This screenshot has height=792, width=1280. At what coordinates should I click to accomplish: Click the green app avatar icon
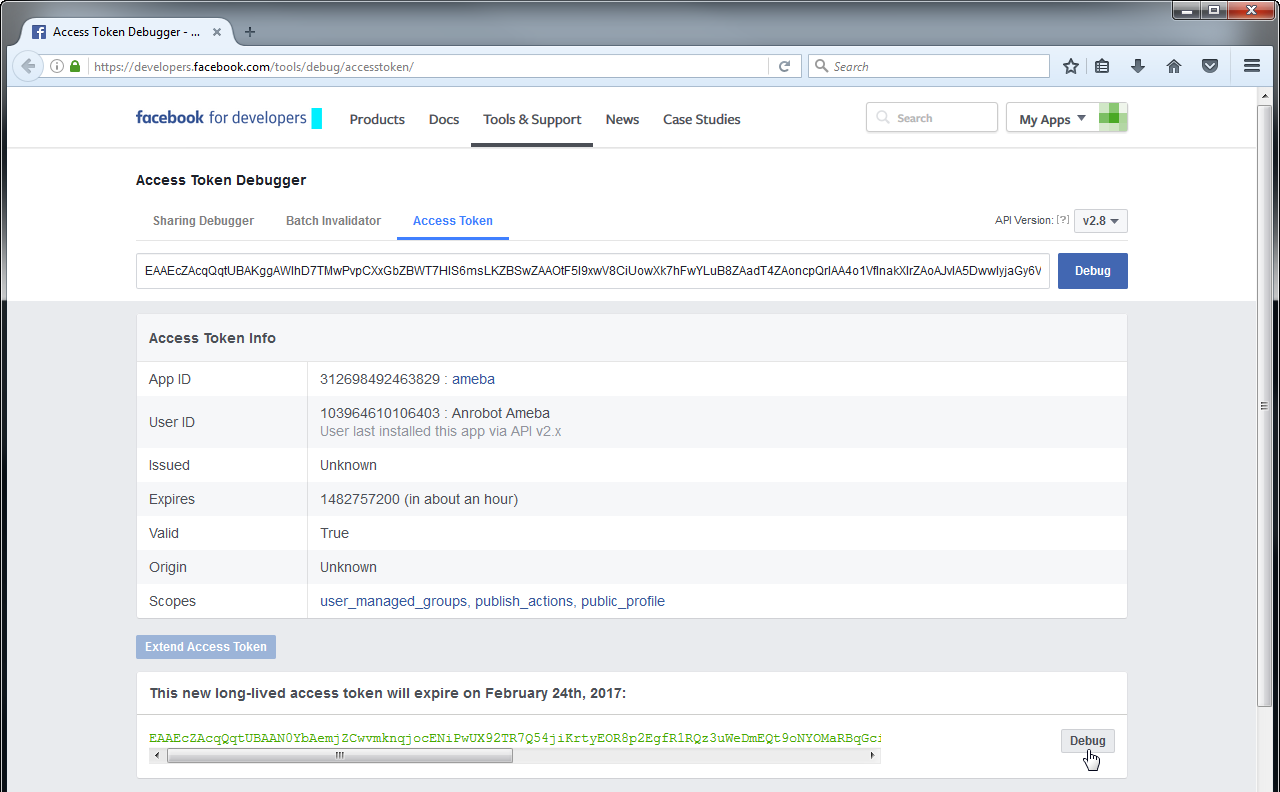[x=1113, y=117]
